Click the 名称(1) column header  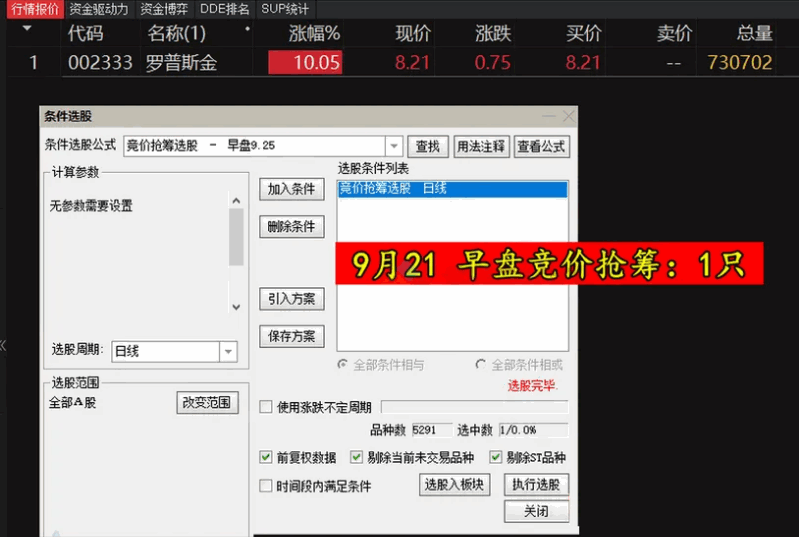click(176, 34)
